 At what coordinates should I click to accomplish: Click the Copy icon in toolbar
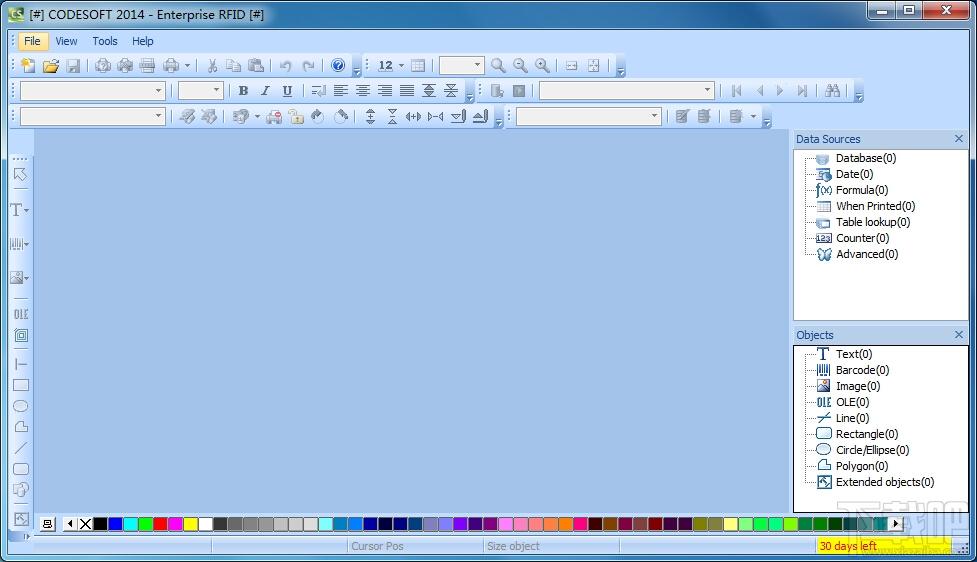[x=234, y=65]
